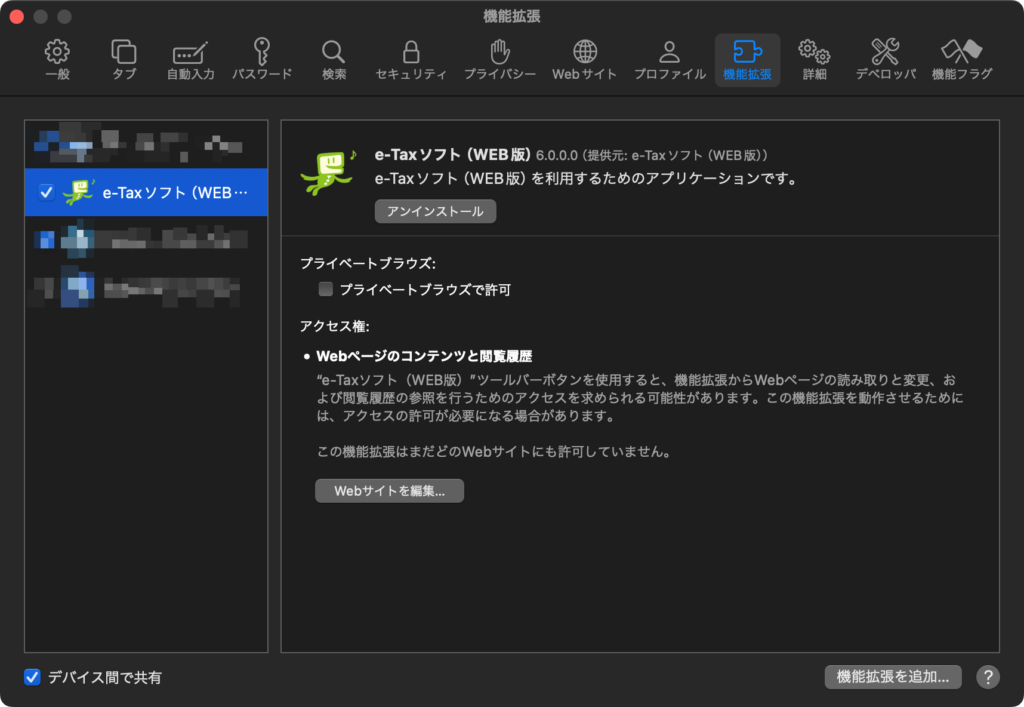Select the 機能拡張 (Extensions) tab
Viewport: 1024px width, 707px height.
coord(747,60)
